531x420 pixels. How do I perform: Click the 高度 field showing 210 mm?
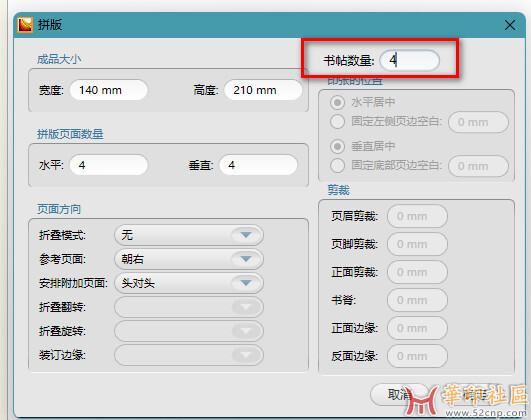(x=263, y=90)
